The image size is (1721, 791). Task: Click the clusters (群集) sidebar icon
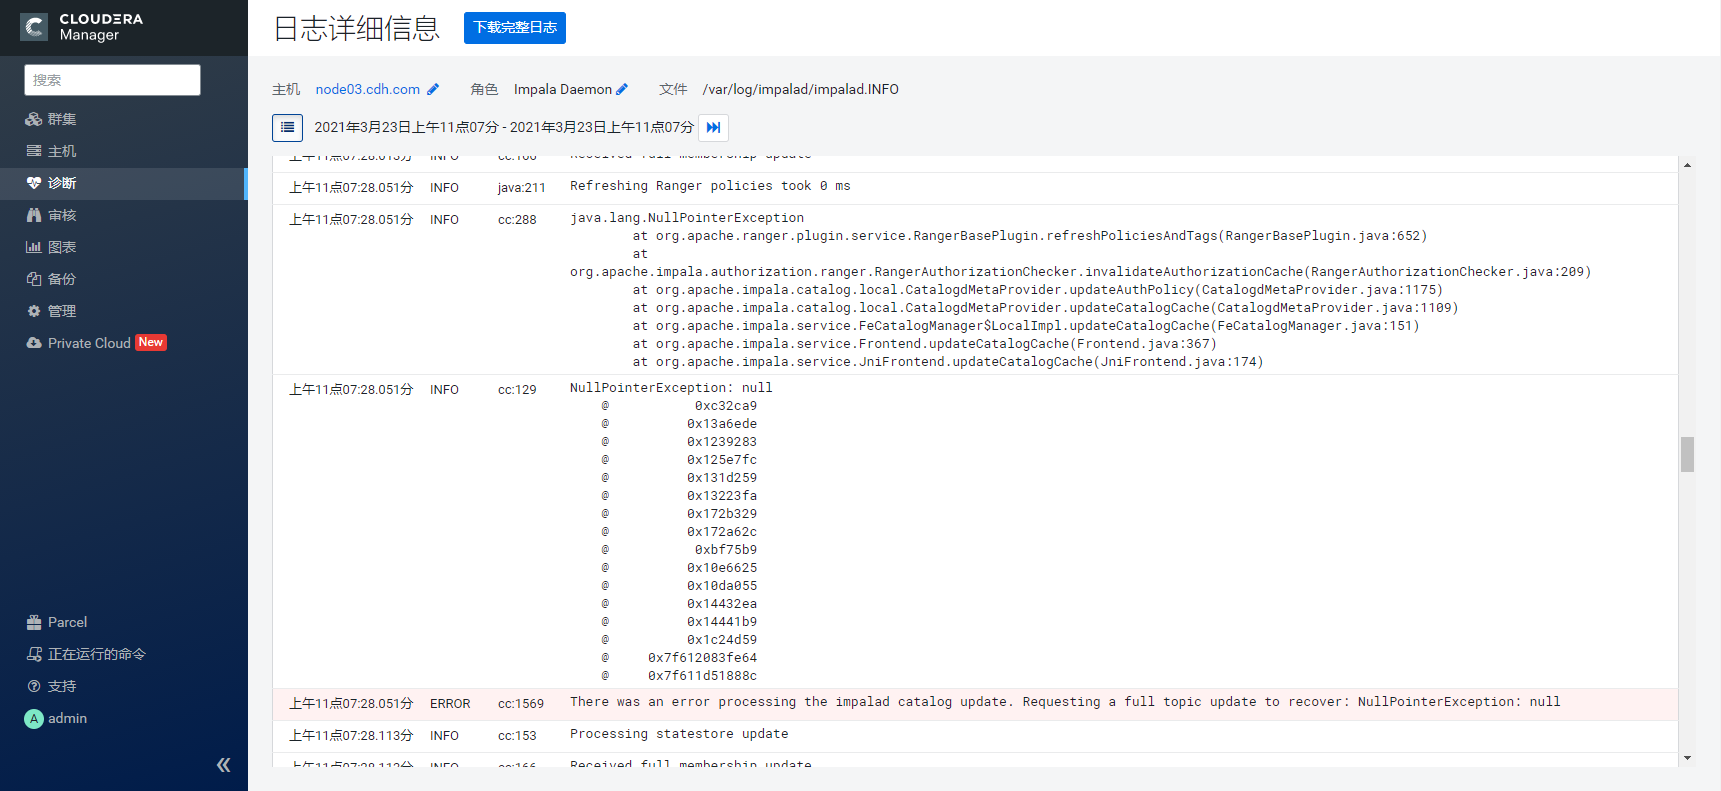pyautogui.click(x=34, y=119)
